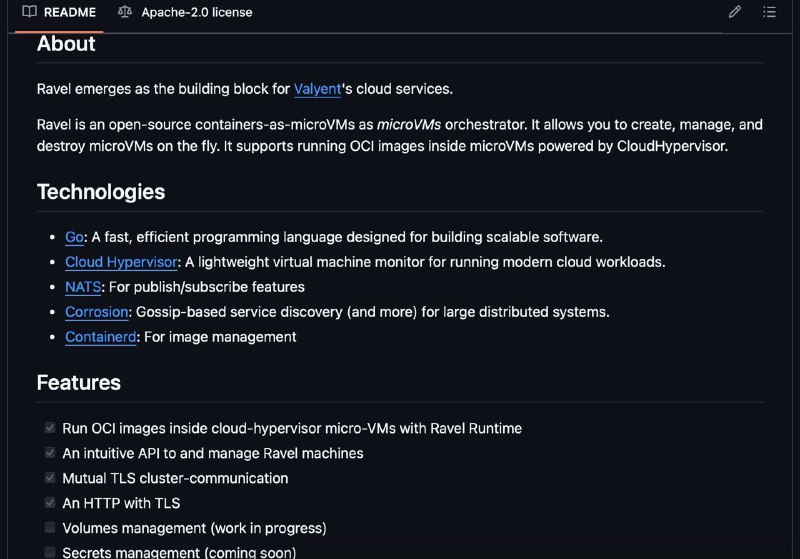Image resolution: width=800 pixels, height=559 pixels.
Task: Click the 'About' heading
Action: point(66,44)
